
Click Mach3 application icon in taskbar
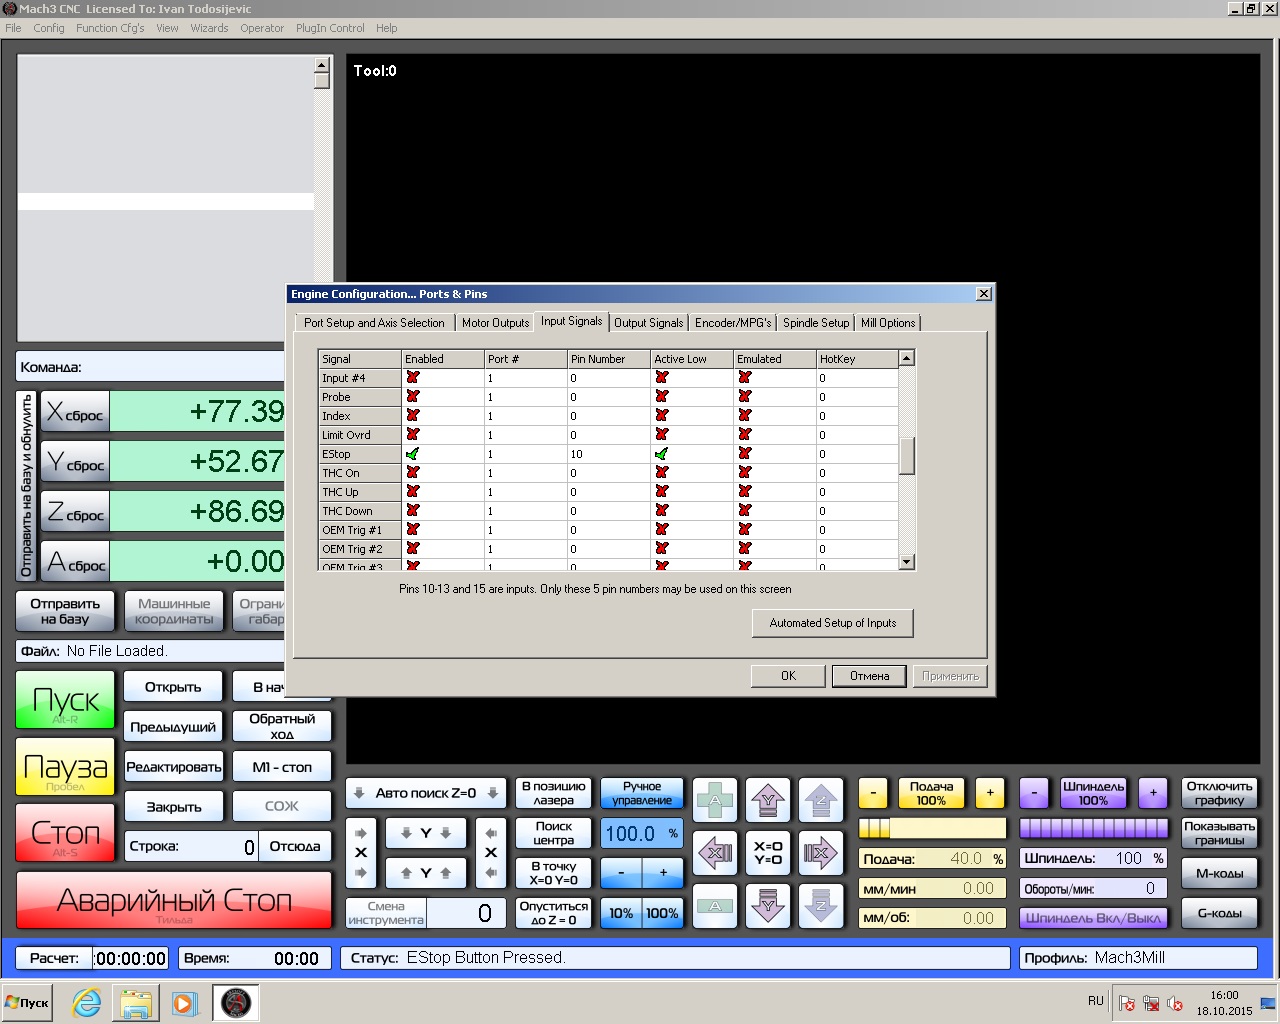(x=236, y=1003)
